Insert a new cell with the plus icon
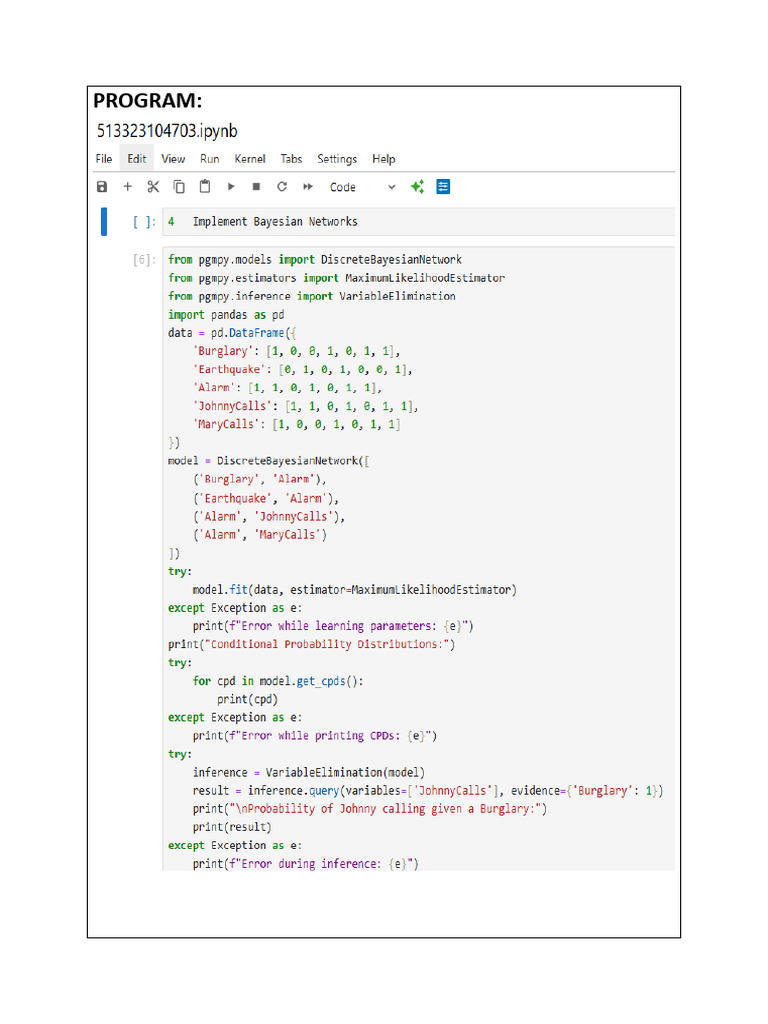Image resolution: width=768 pixels, height=1024 pixels. coord(127,187)
